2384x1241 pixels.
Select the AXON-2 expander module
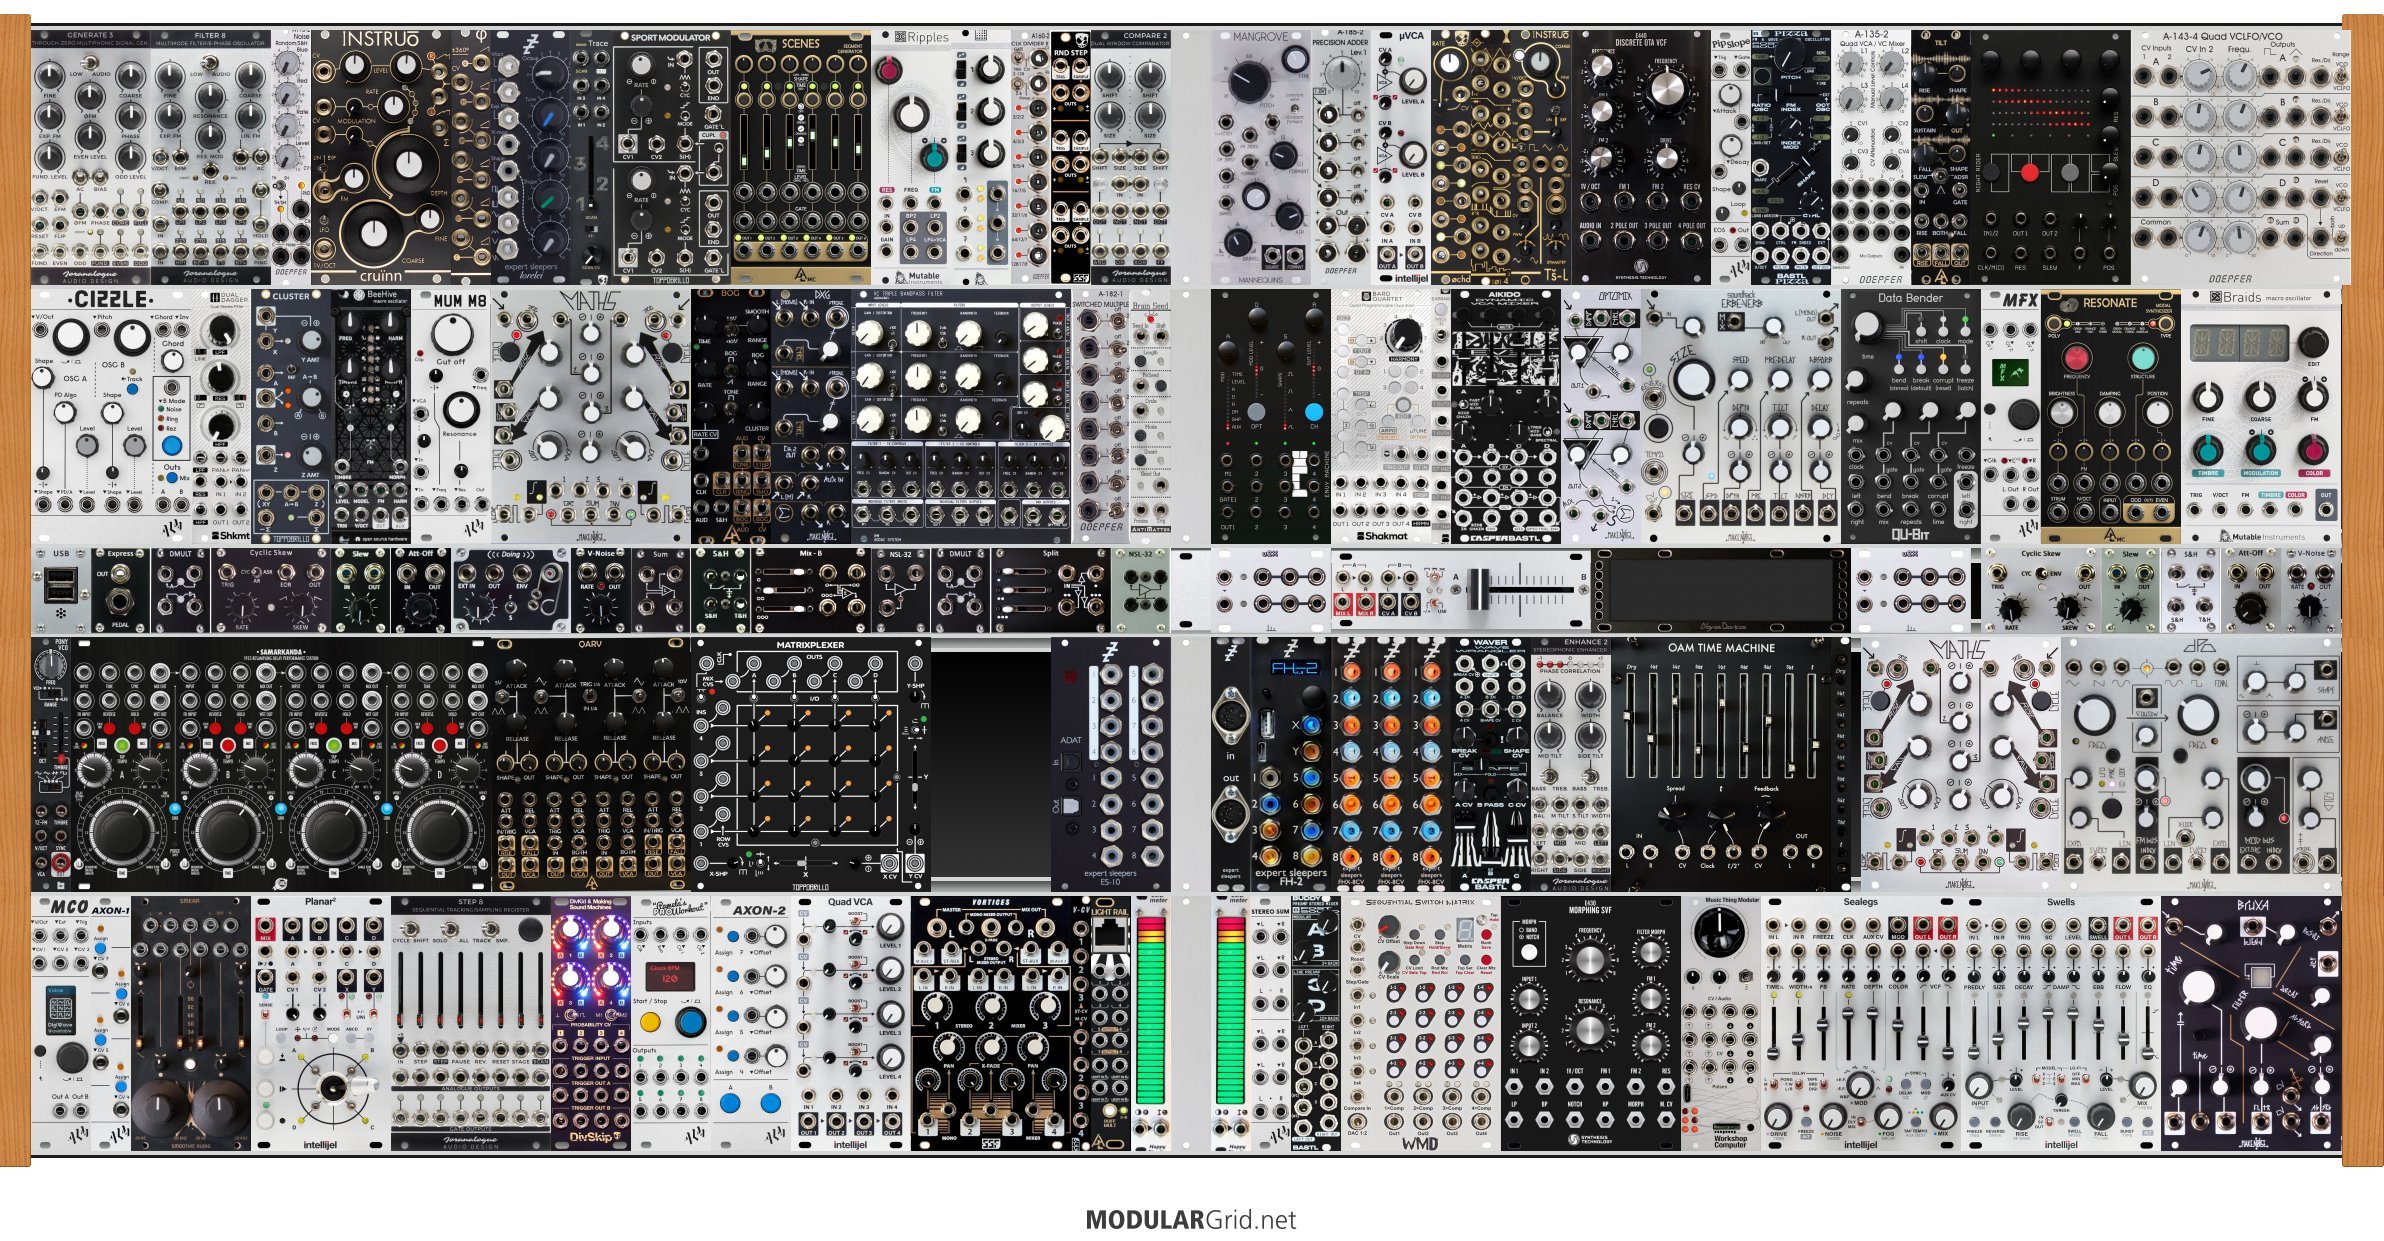coord(751,1023)
